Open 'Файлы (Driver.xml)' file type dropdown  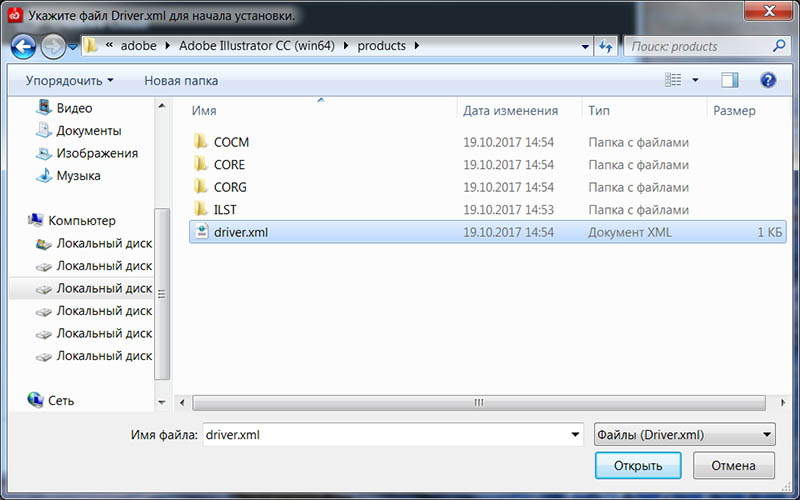click(685, 435)
